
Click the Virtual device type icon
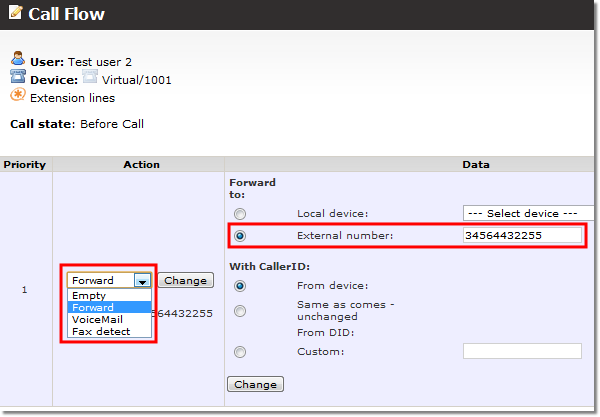89,79
